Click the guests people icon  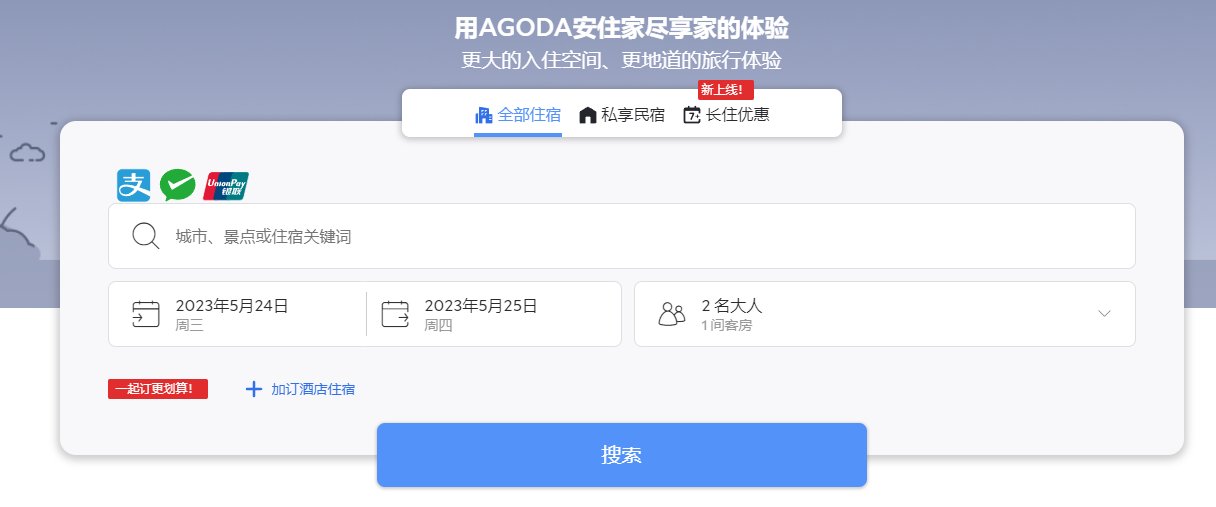(672, 314)
